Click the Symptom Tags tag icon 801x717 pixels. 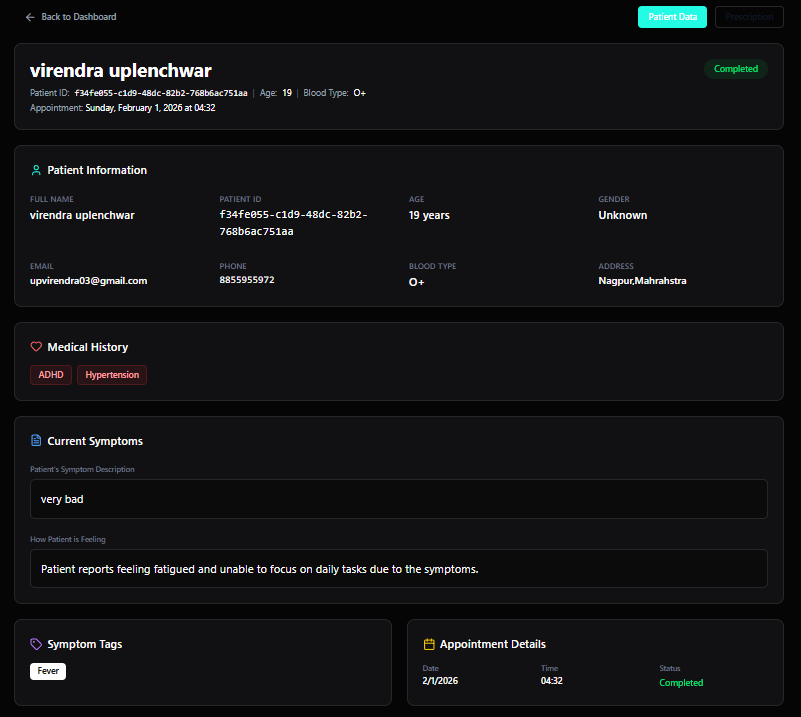coord(36,645)
